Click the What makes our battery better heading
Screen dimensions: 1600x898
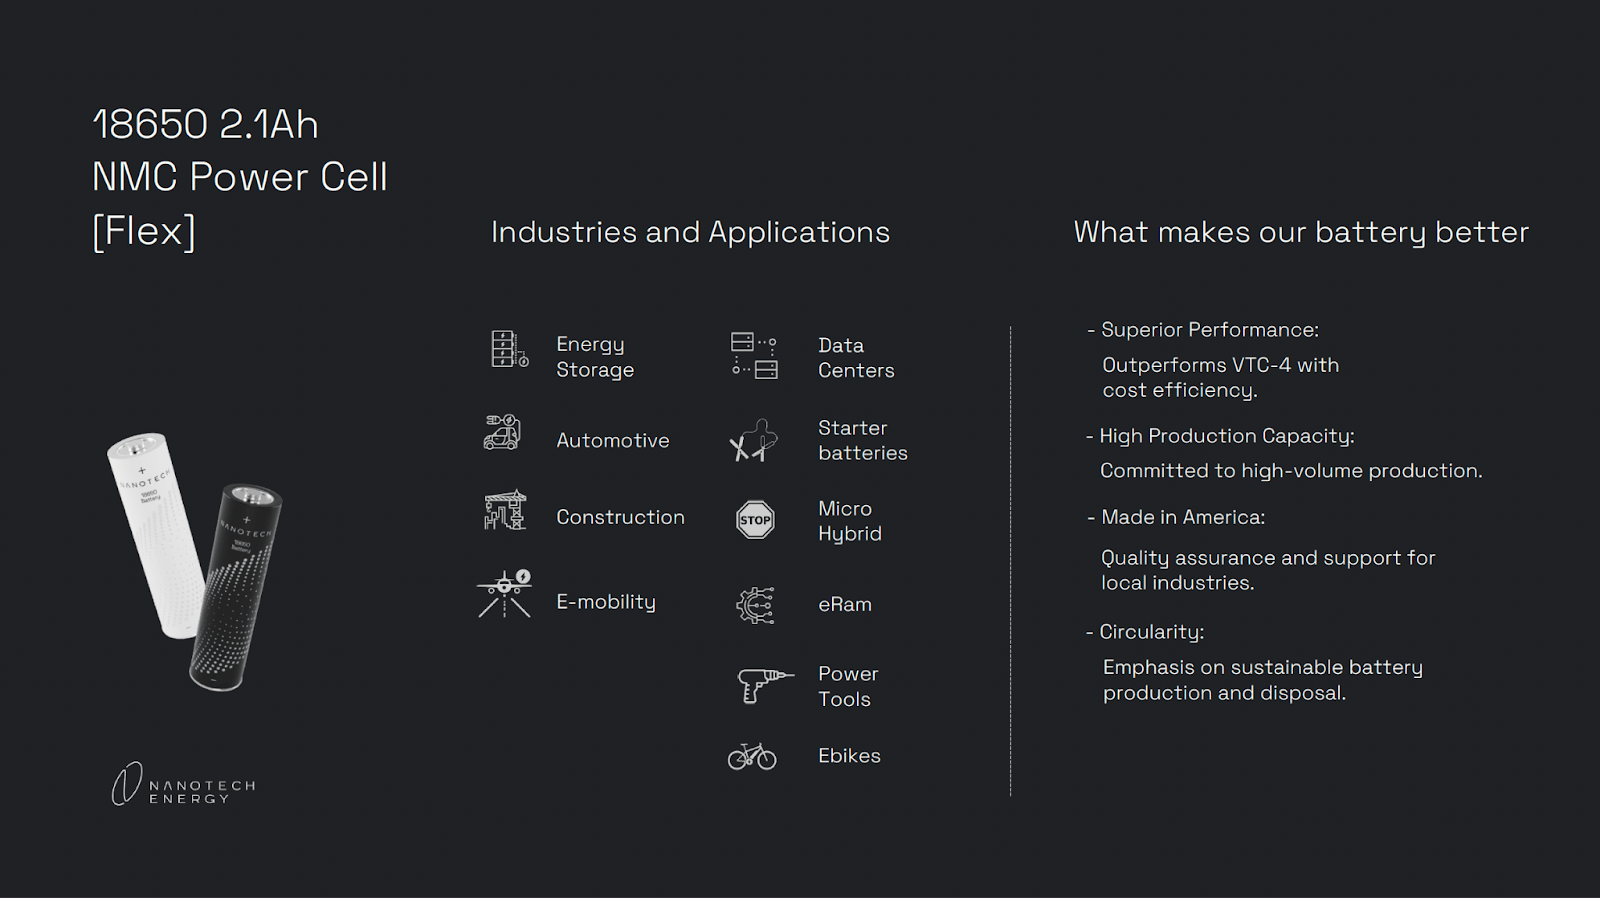[x=1301, y=232]
